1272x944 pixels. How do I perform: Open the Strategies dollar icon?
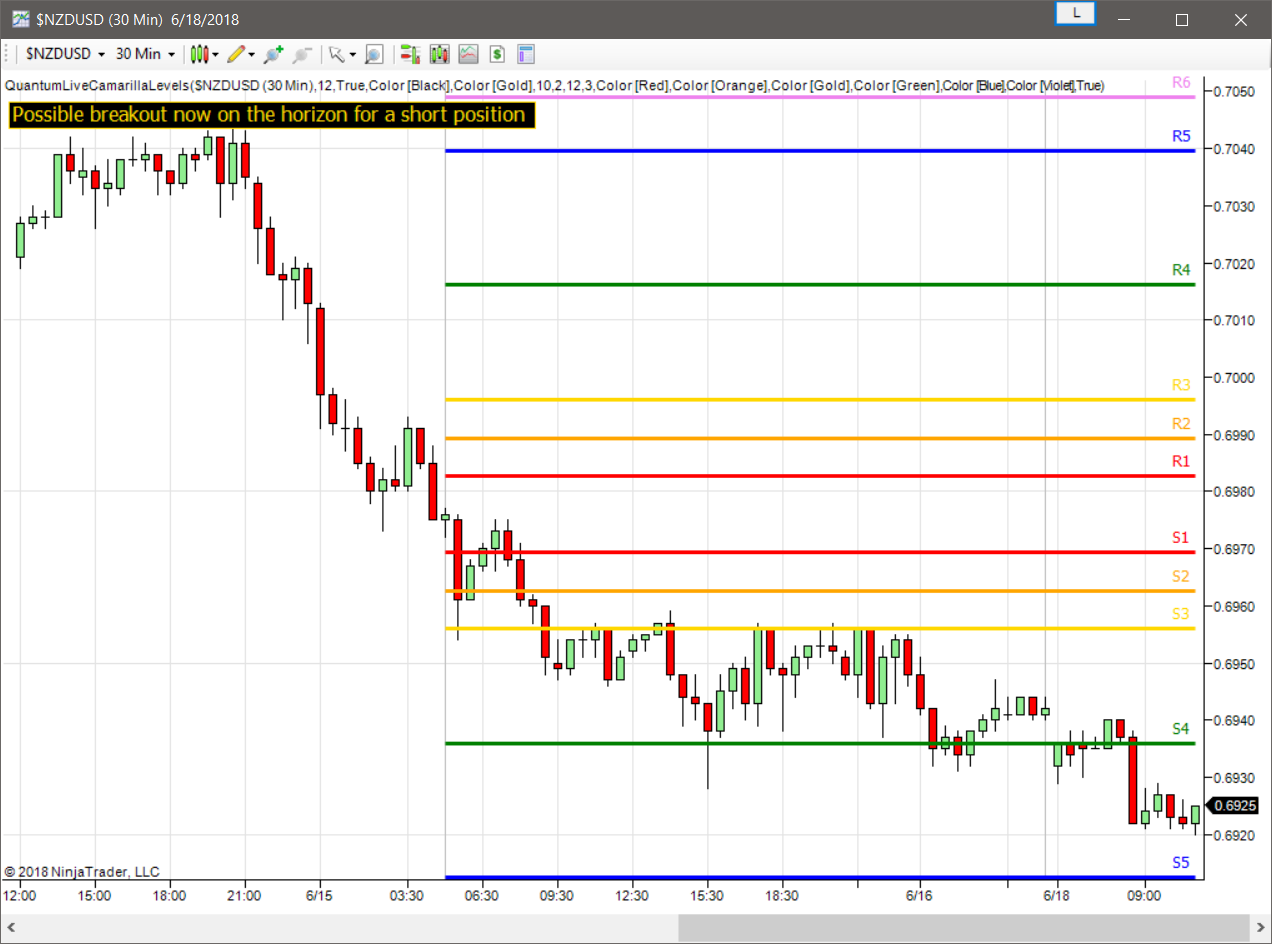(497, 54)
